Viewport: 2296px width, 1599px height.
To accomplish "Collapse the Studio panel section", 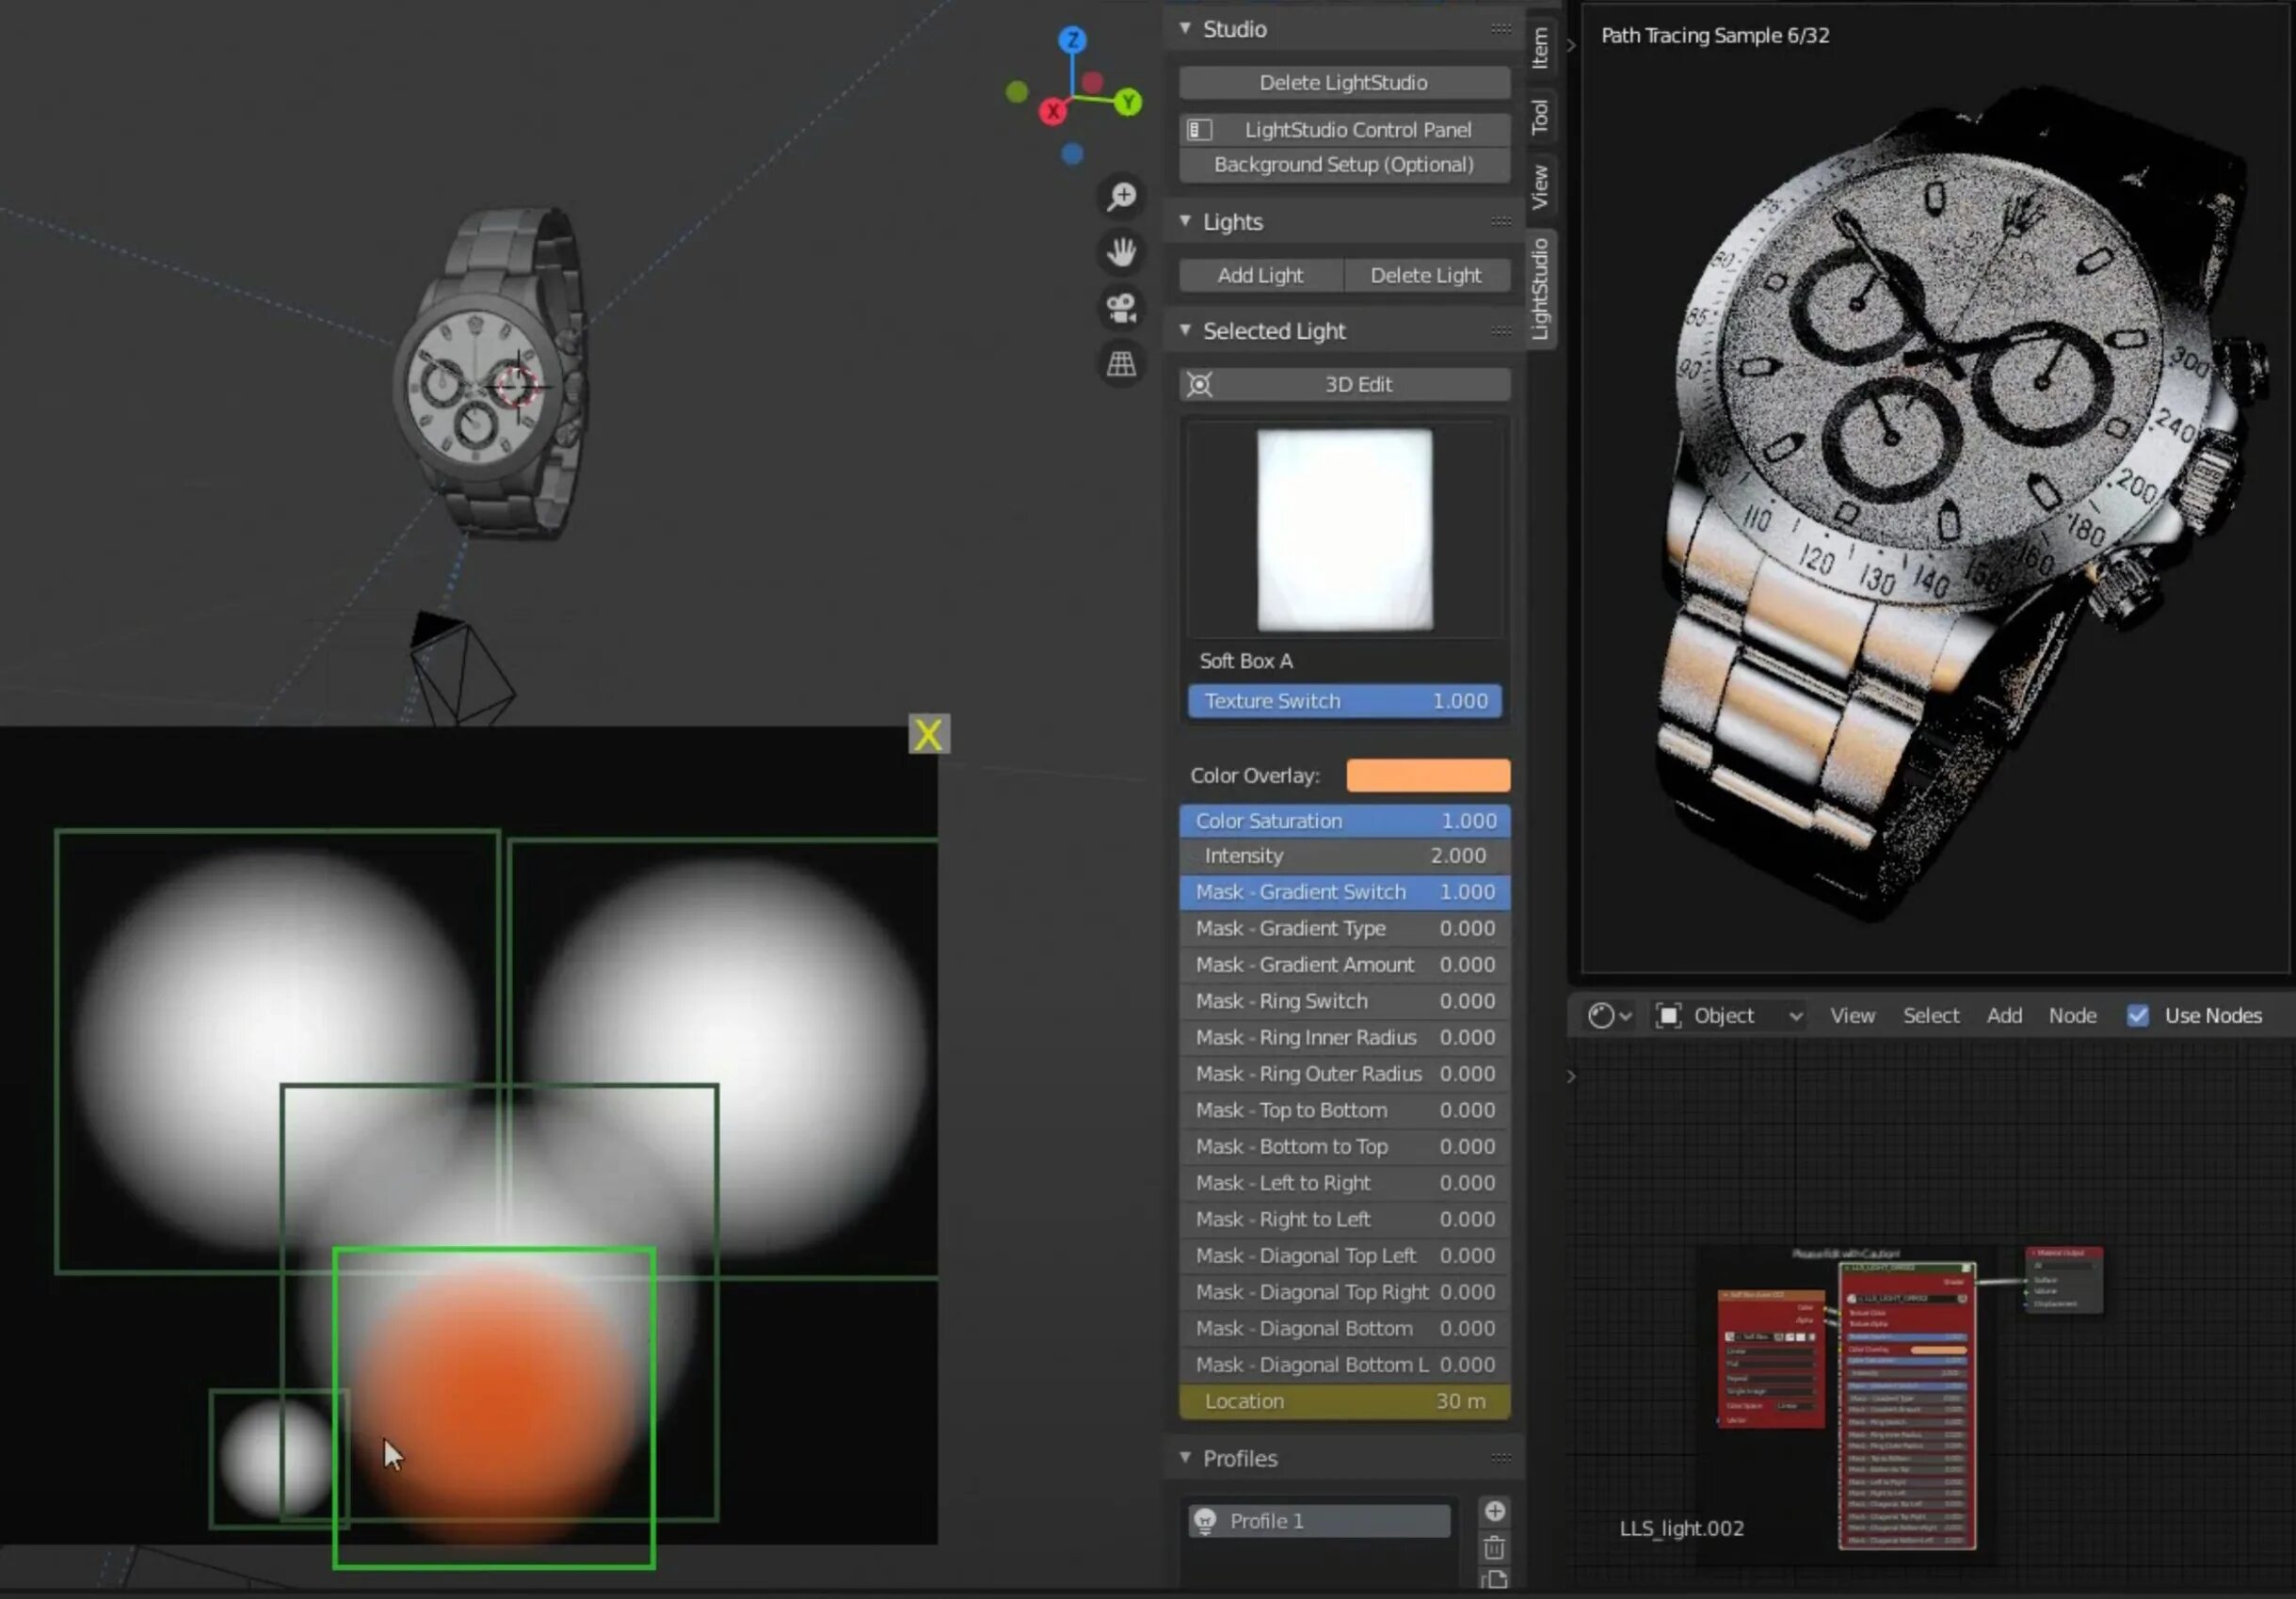I will click(x=1185, y=28).
